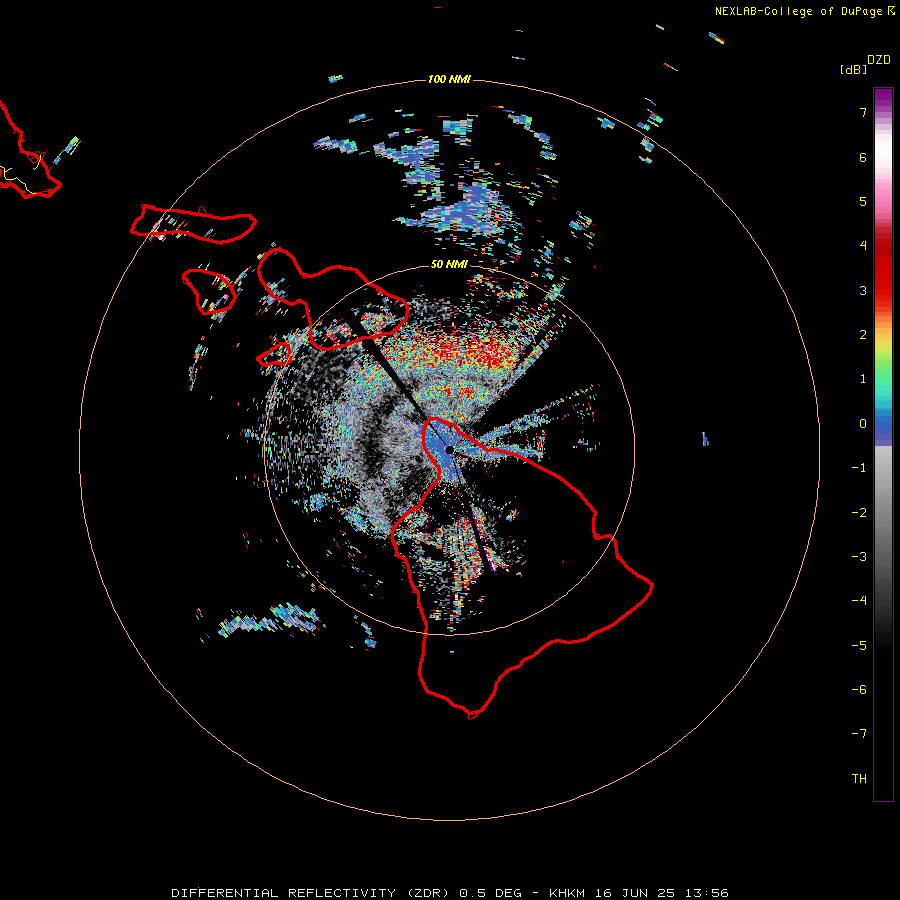This screenshot has width=900, height=900.
Task: Click the -2 value on the color scale
Action: pyautogui.click(x=859, y=513)
